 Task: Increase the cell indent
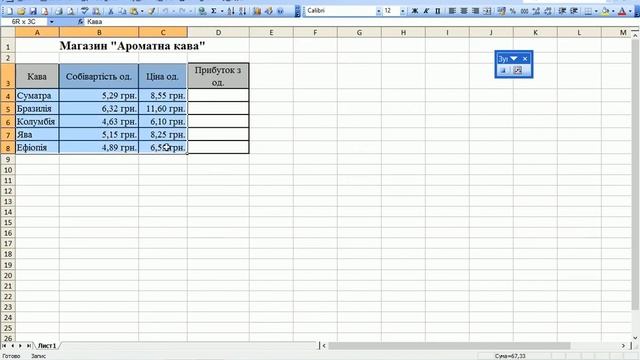pos(574,11)
